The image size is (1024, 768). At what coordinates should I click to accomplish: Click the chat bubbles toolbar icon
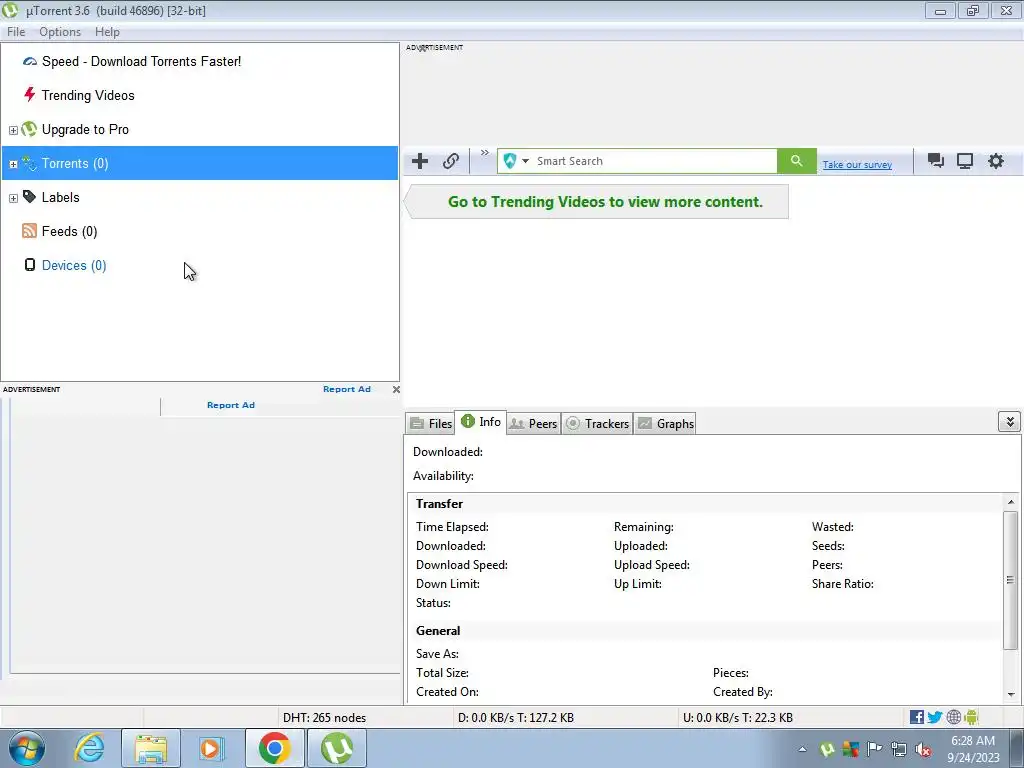(936, 161)
